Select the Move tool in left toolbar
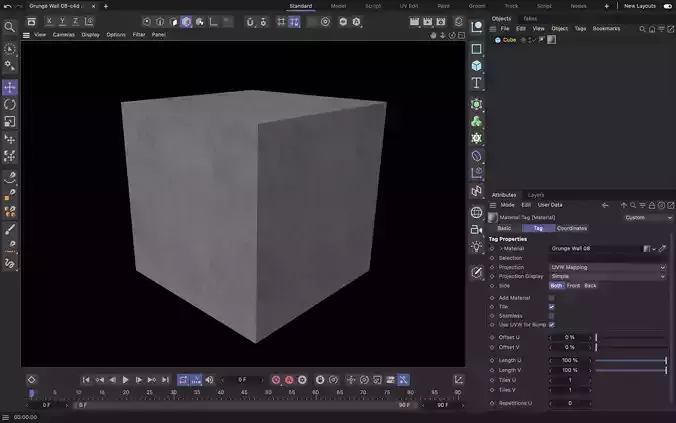 (9, 87)
